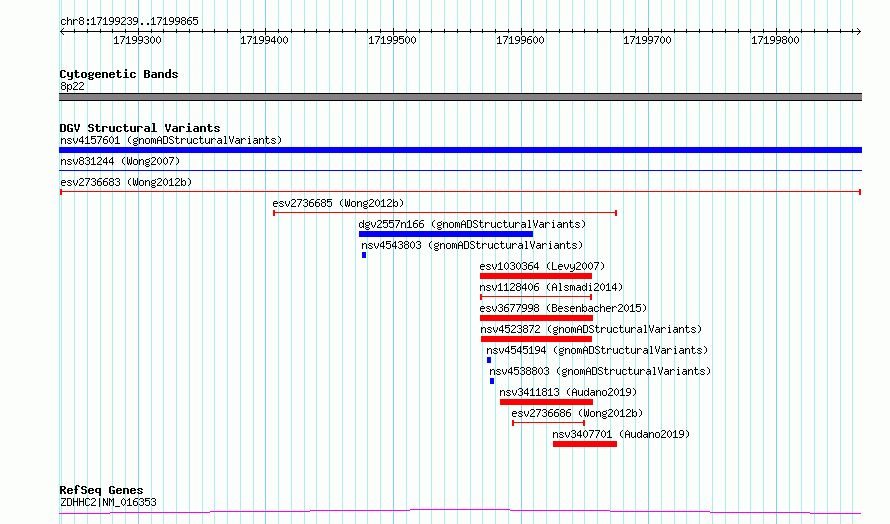Click the red nsv3411813 variant bar
The width and height of the screenshot is (890, 524).
click(546, 402)
